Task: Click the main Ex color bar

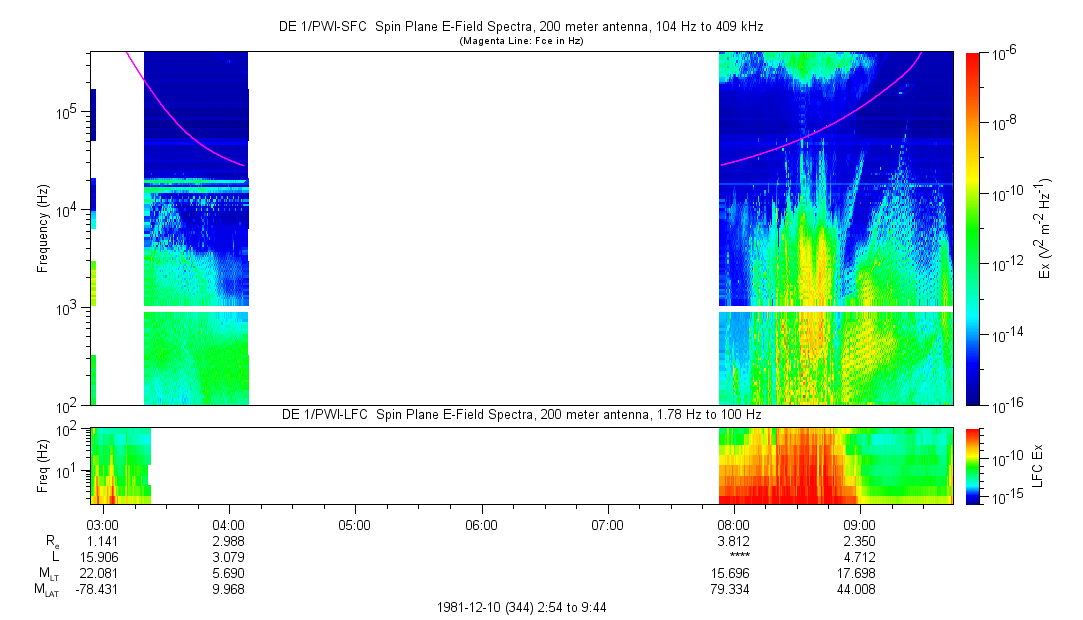Action: pyautogui.click(x=972, y=228)
